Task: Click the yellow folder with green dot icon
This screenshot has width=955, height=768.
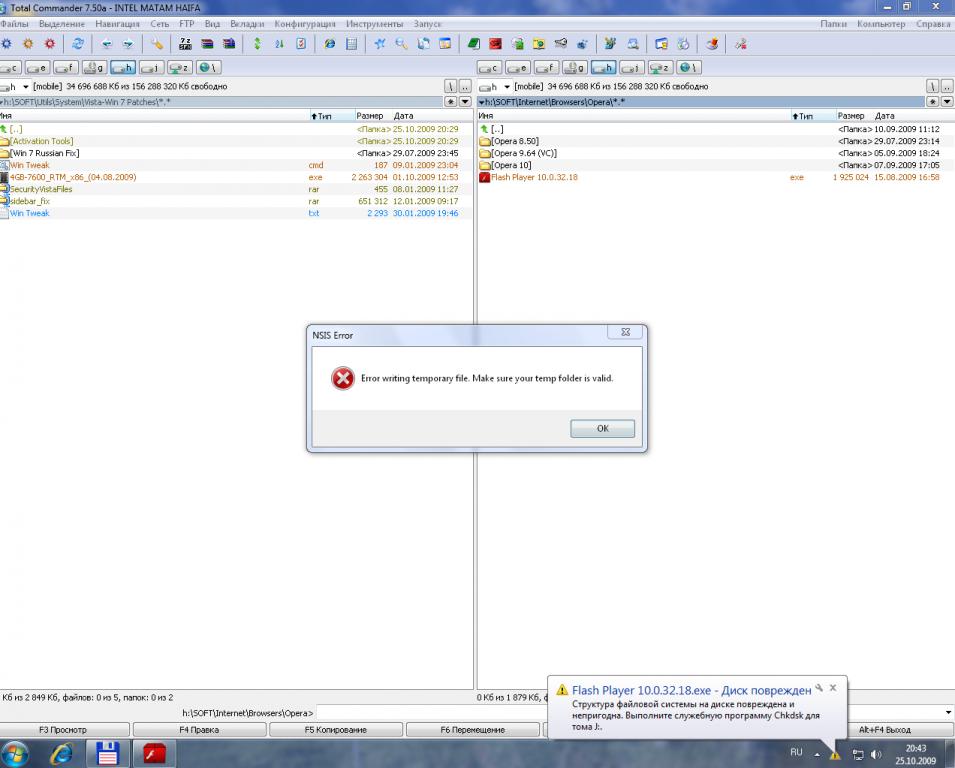Action: (x=539, y=44)
